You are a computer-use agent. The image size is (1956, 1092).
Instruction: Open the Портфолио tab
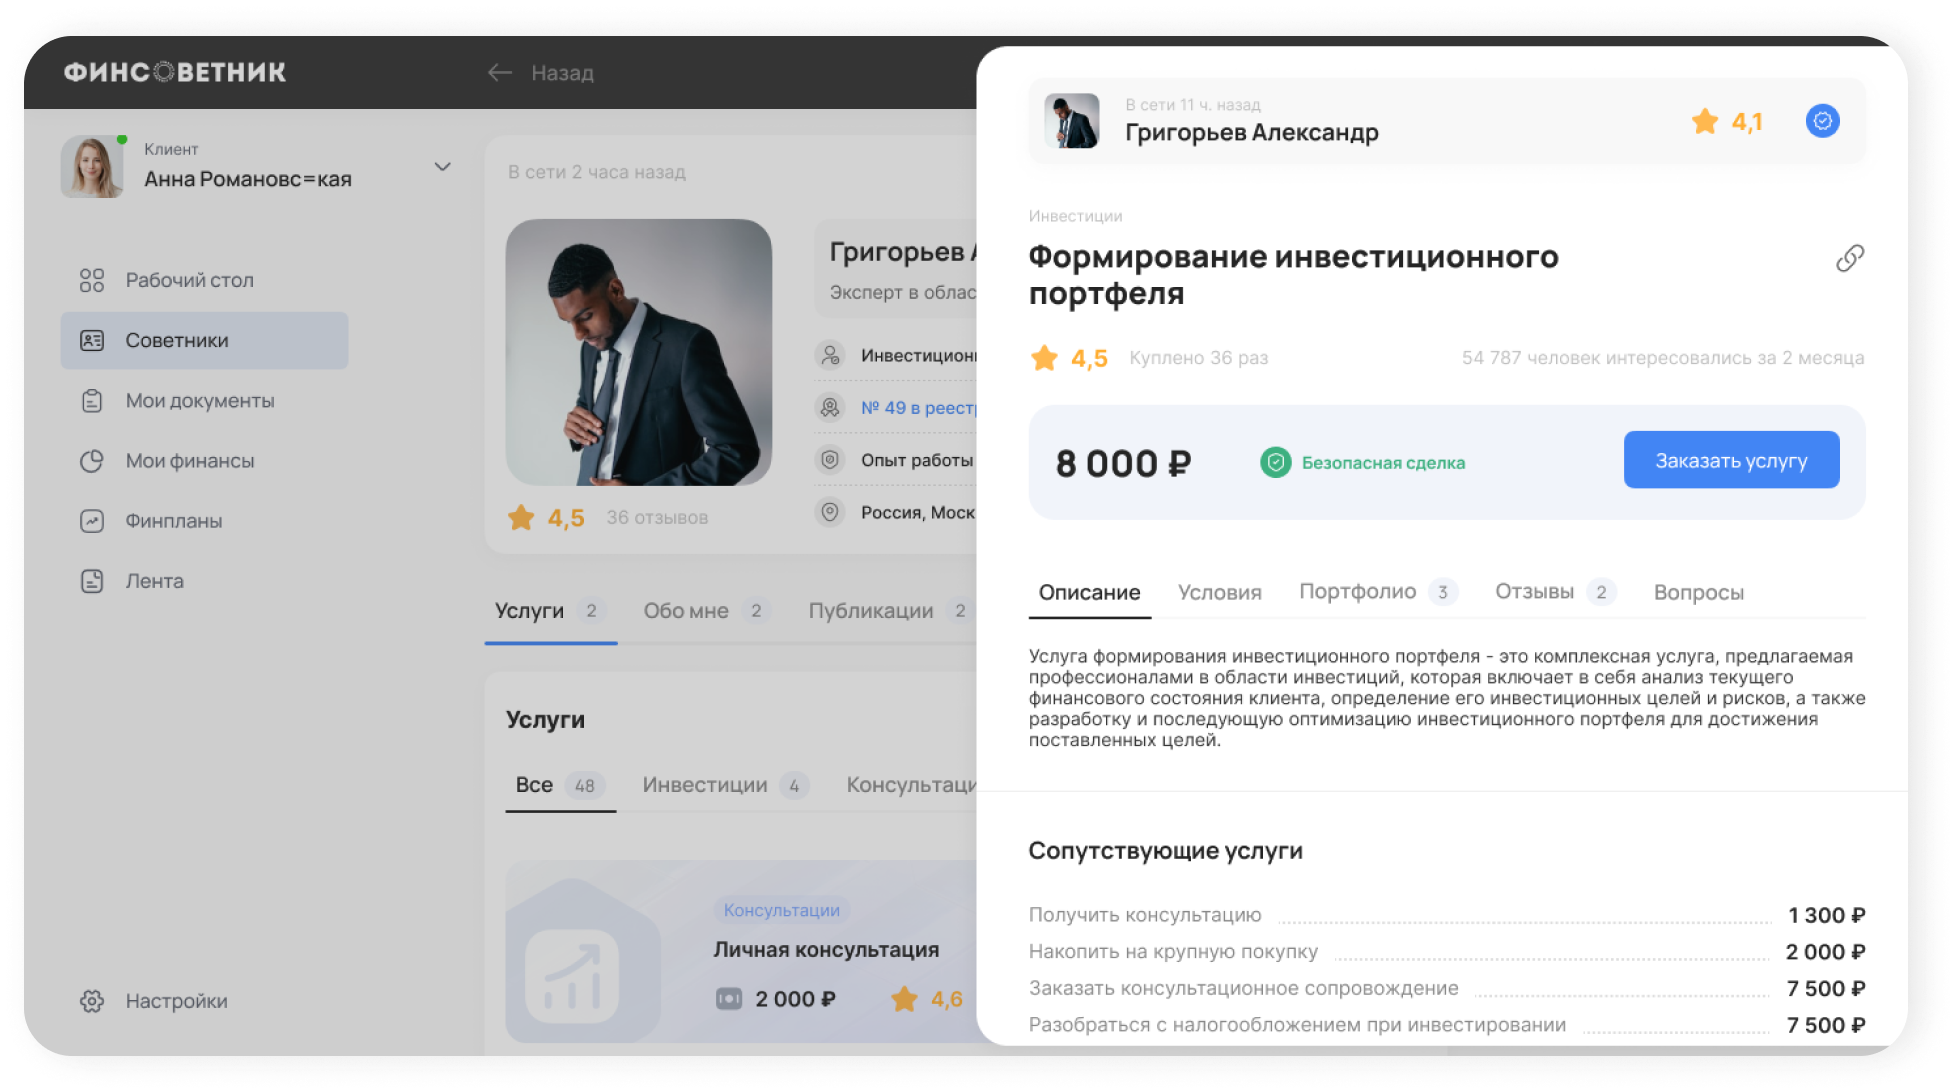pyautogui.click(x=1355, y=591)
